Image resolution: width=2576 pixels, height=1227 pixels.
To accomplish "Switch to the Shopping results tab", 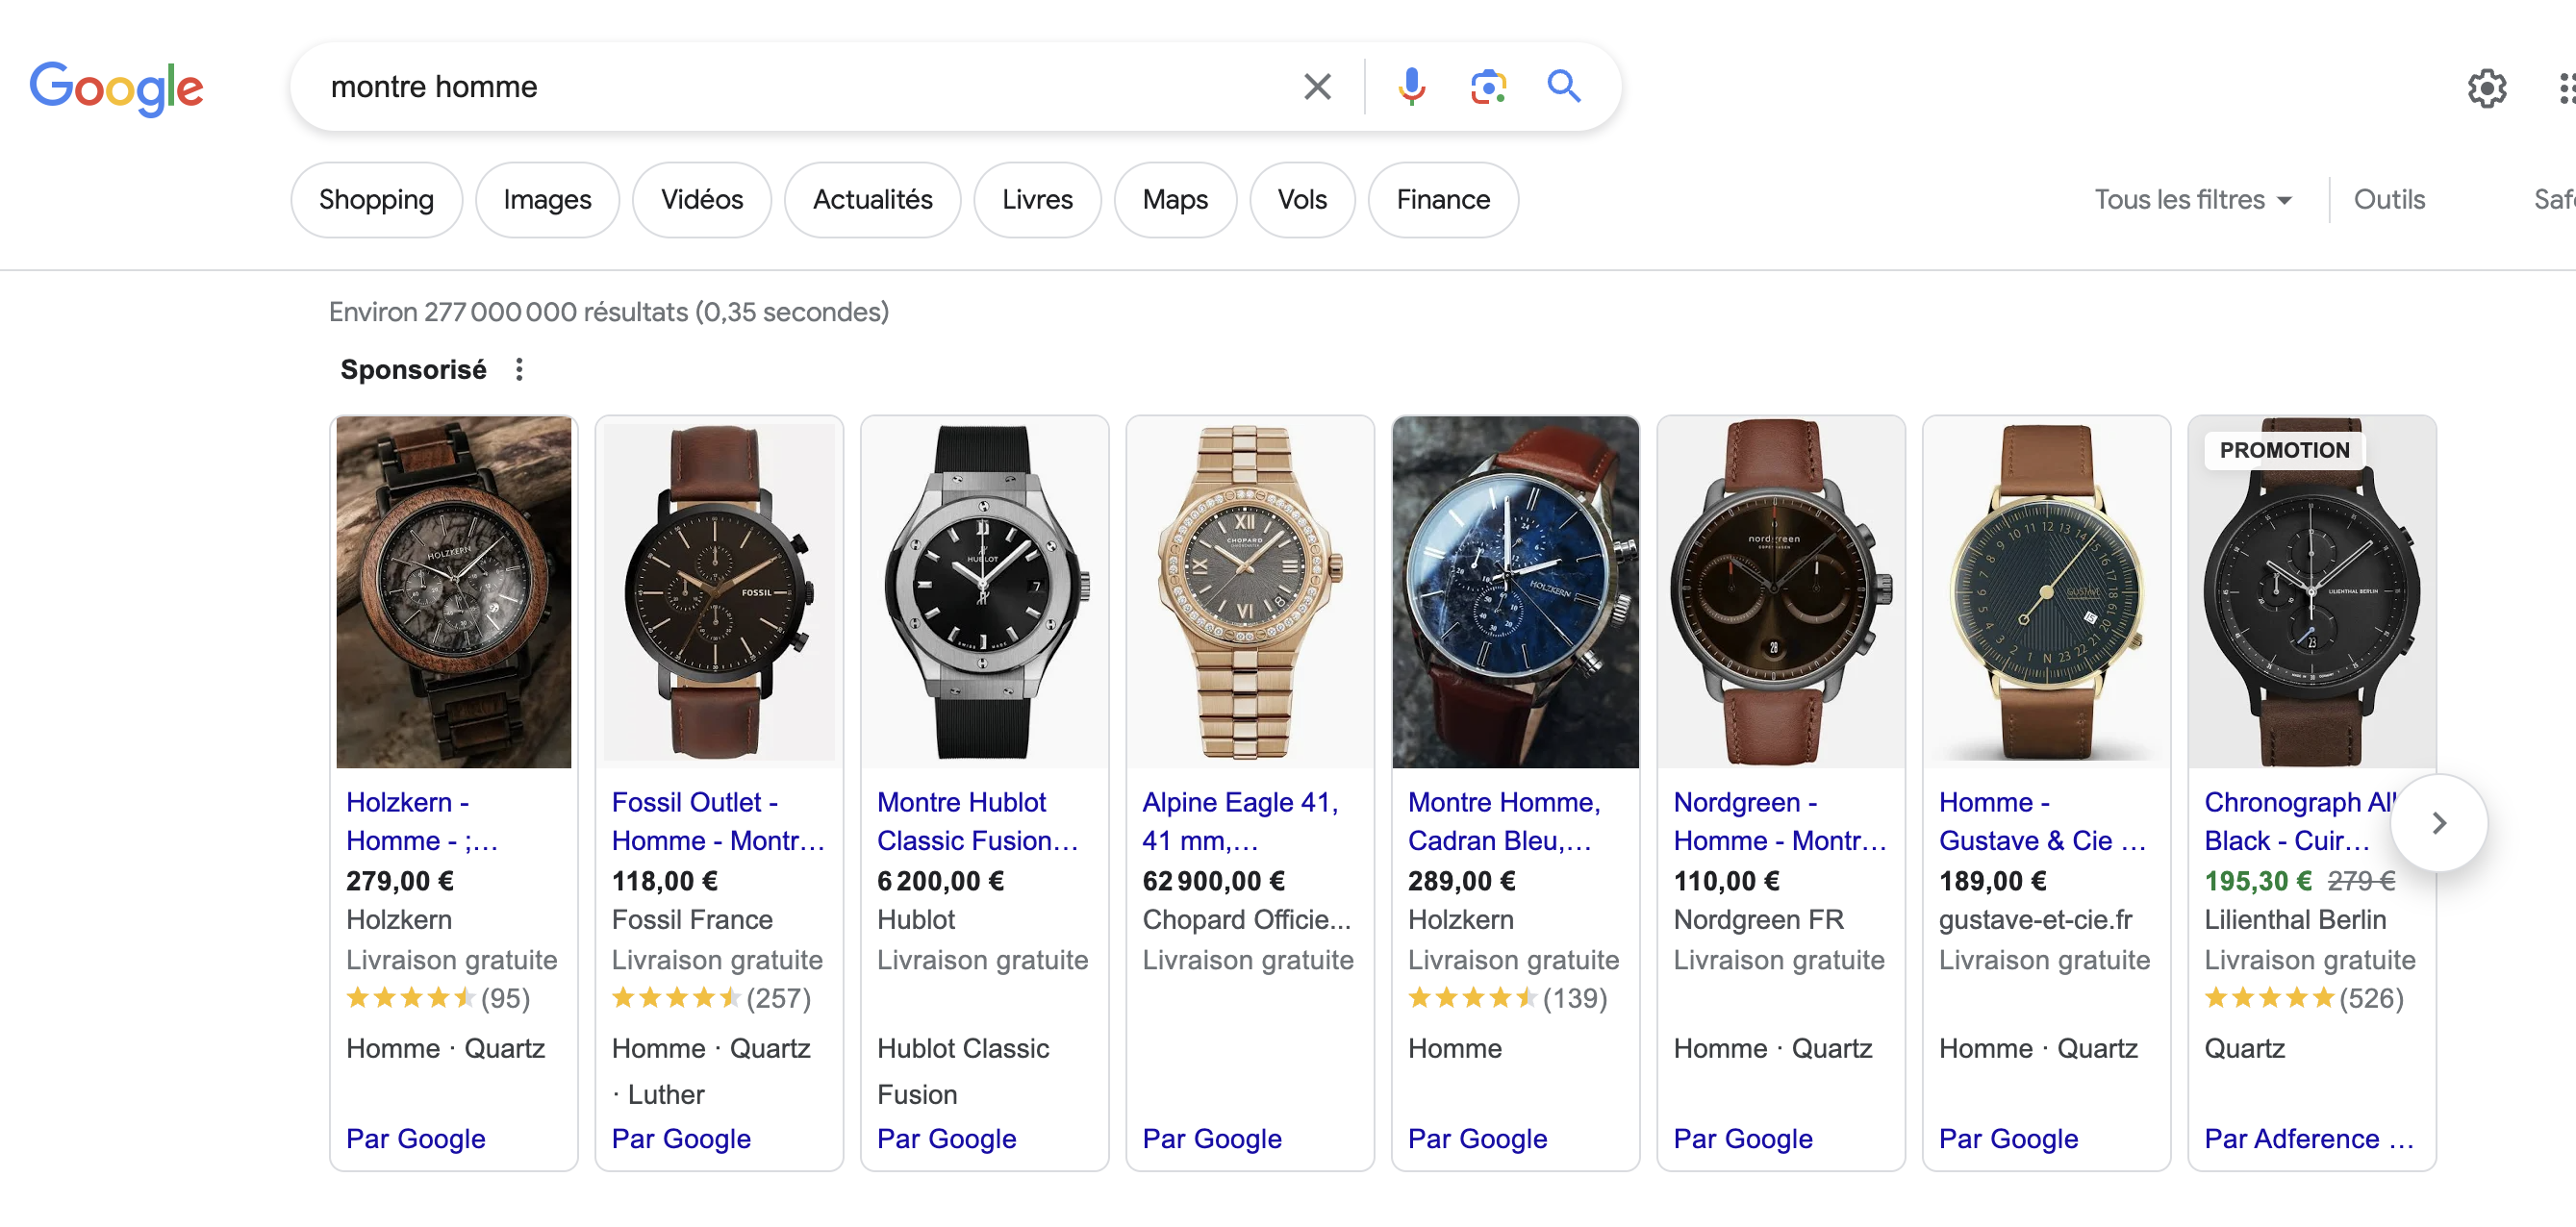I will [x=376, y=199].
